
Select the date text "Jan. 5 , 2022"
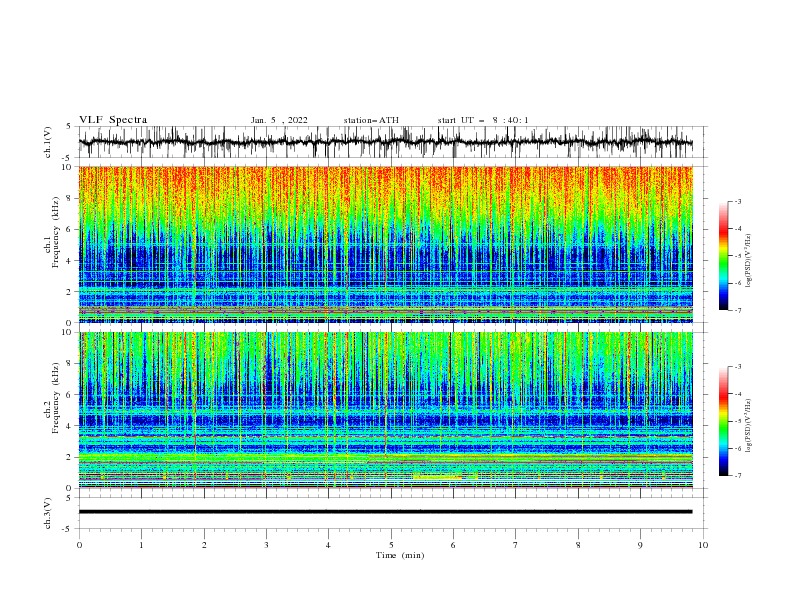pos(279,120)
